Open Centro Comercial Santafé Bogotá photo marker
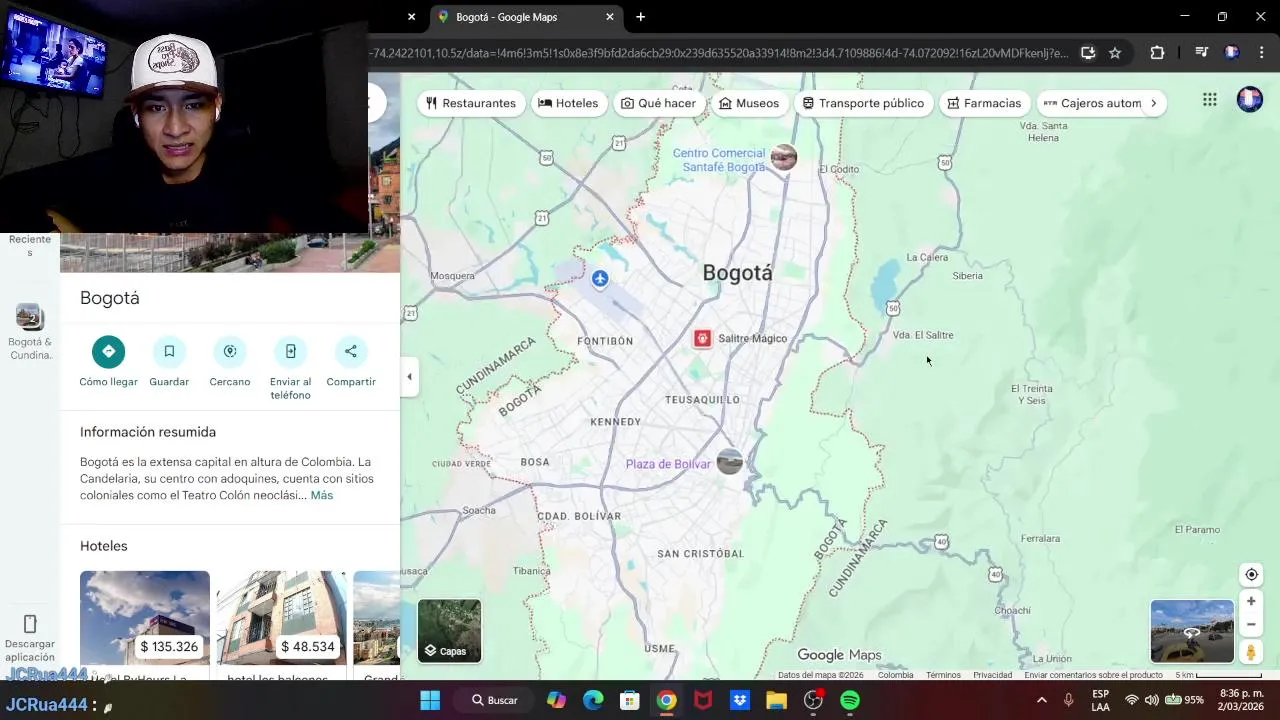 pos(784,157)
